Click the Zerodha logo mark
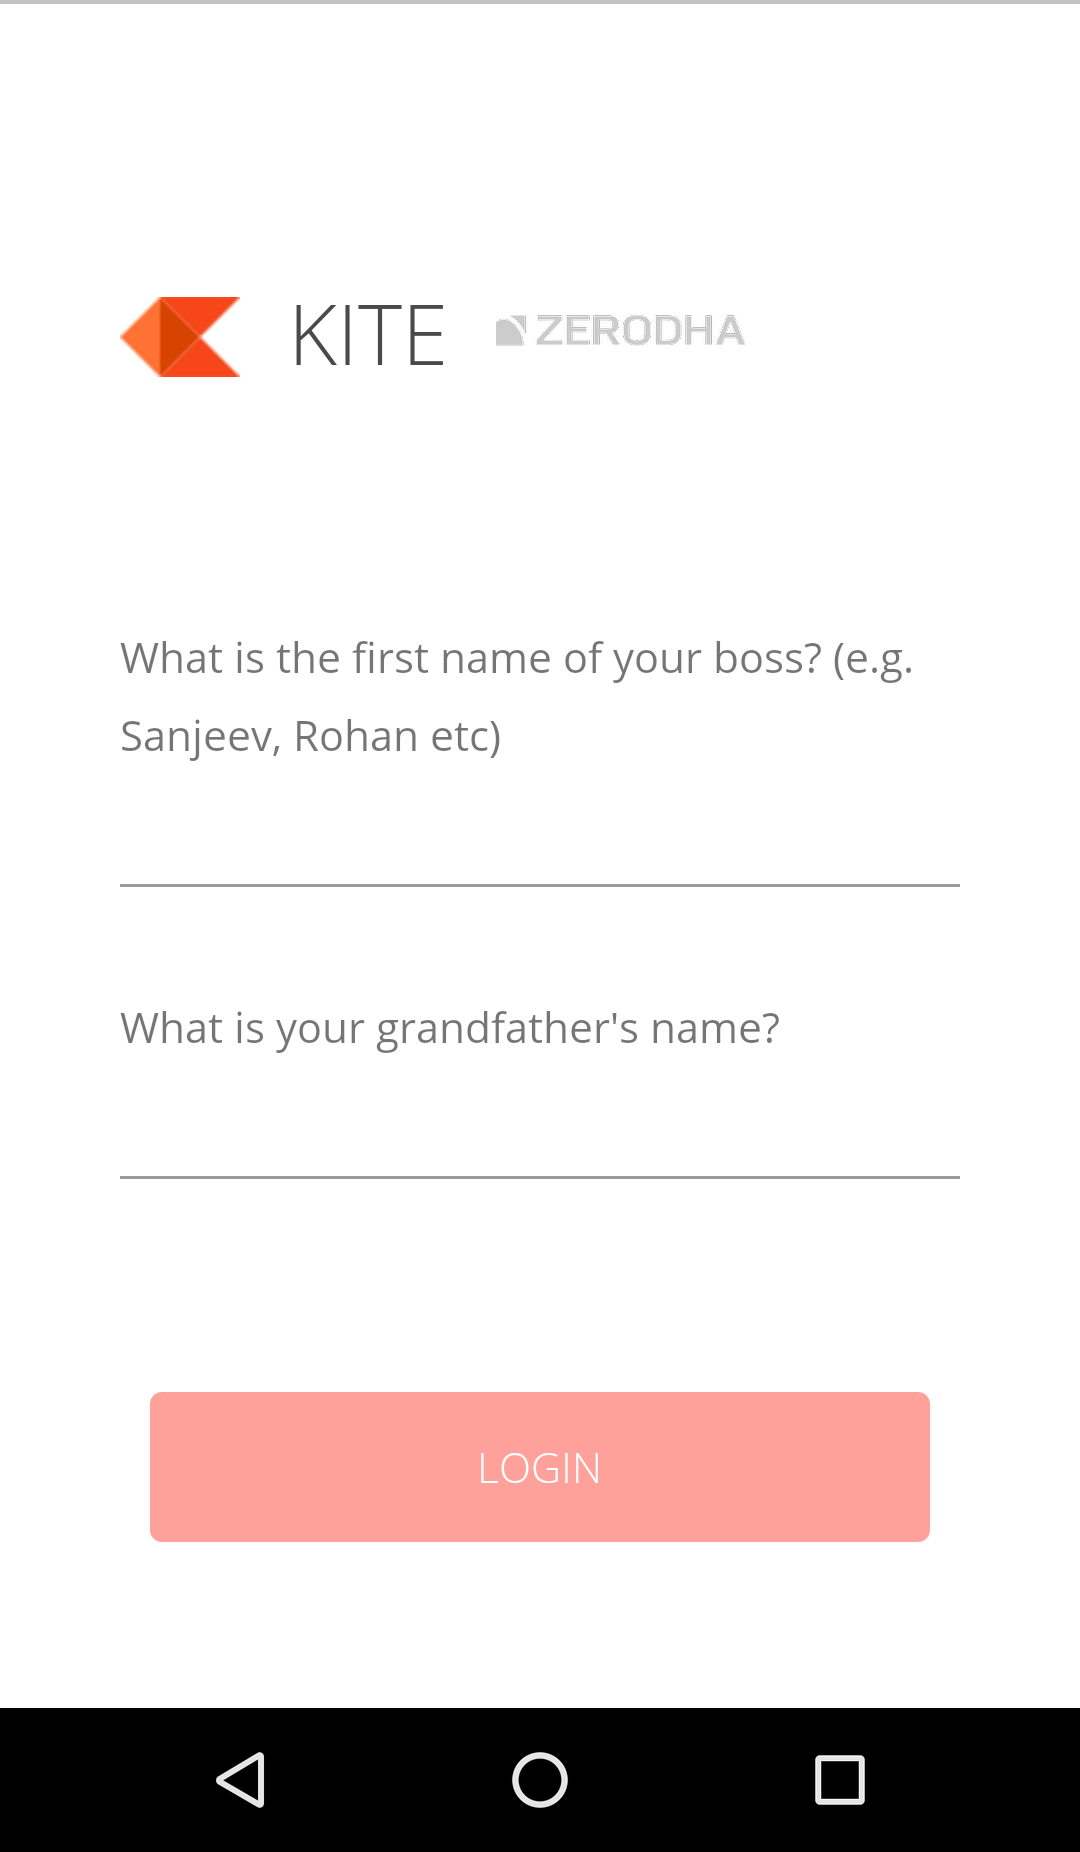Image resolution: width=1080 pixels, height=1852 pixels. 510,331
